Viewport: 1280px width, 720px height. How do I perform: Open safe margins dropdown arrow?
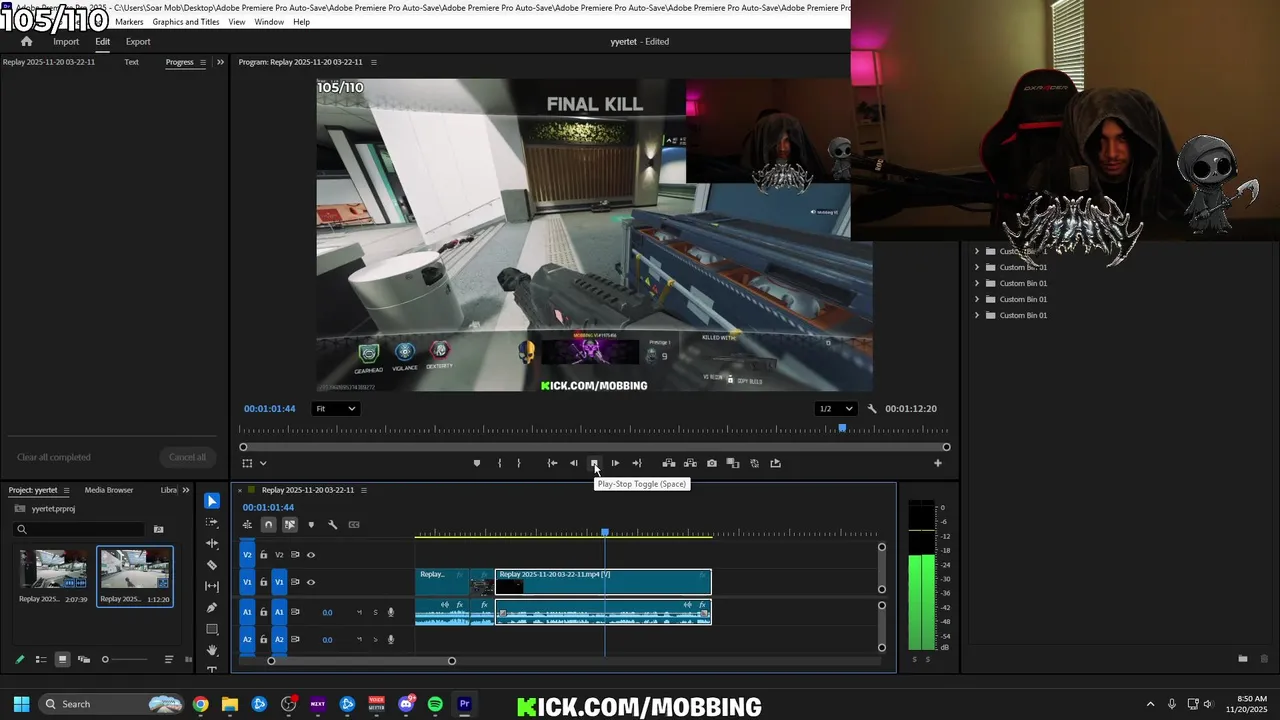263,463
